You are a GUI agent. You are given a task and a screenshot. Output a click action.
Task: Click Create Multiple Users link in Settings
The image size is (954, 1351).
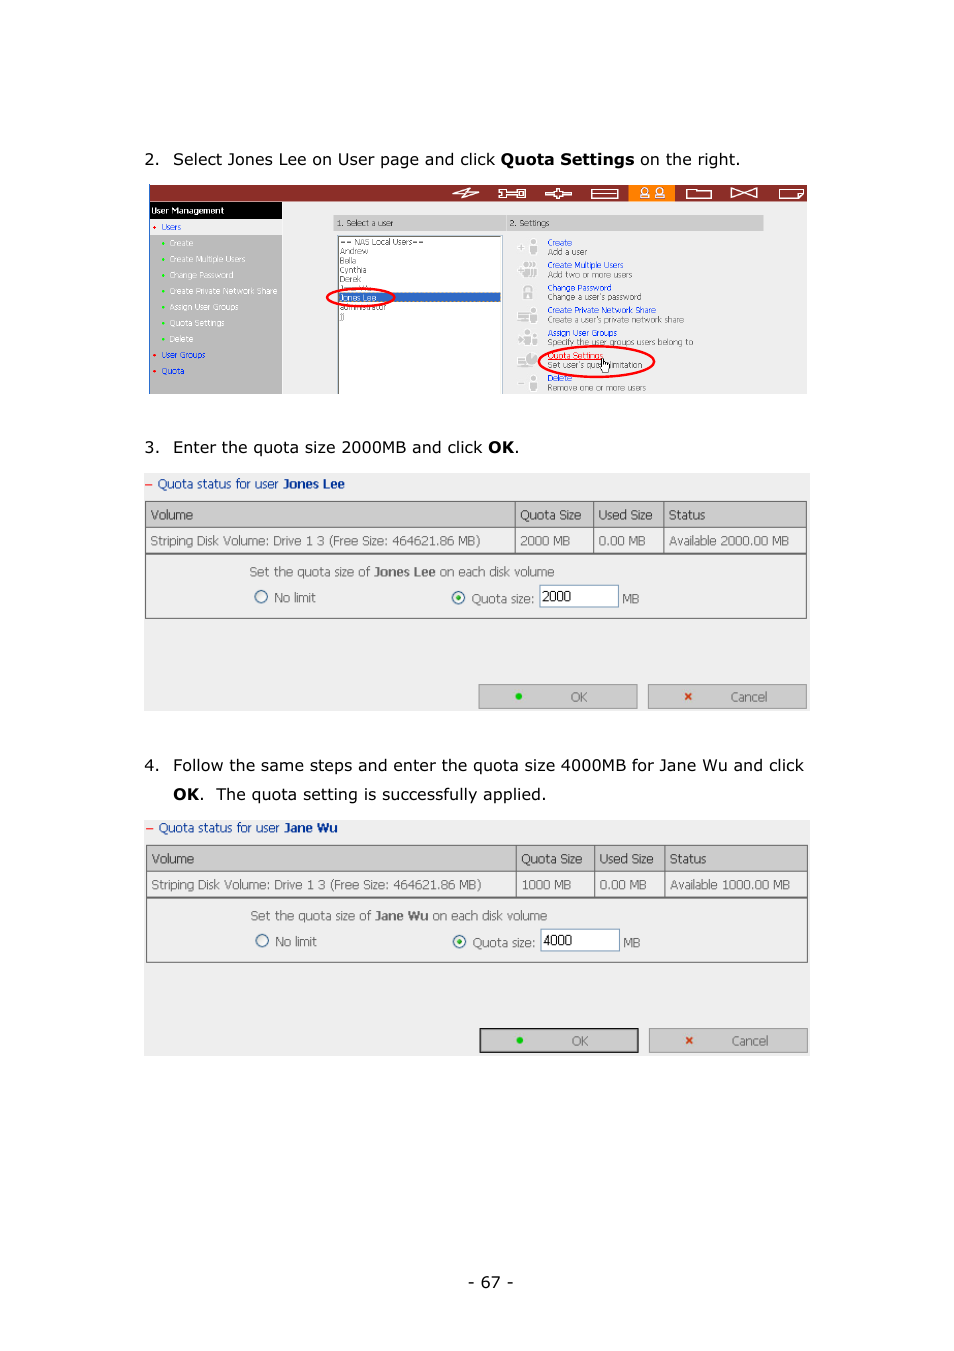coord(585,265)
